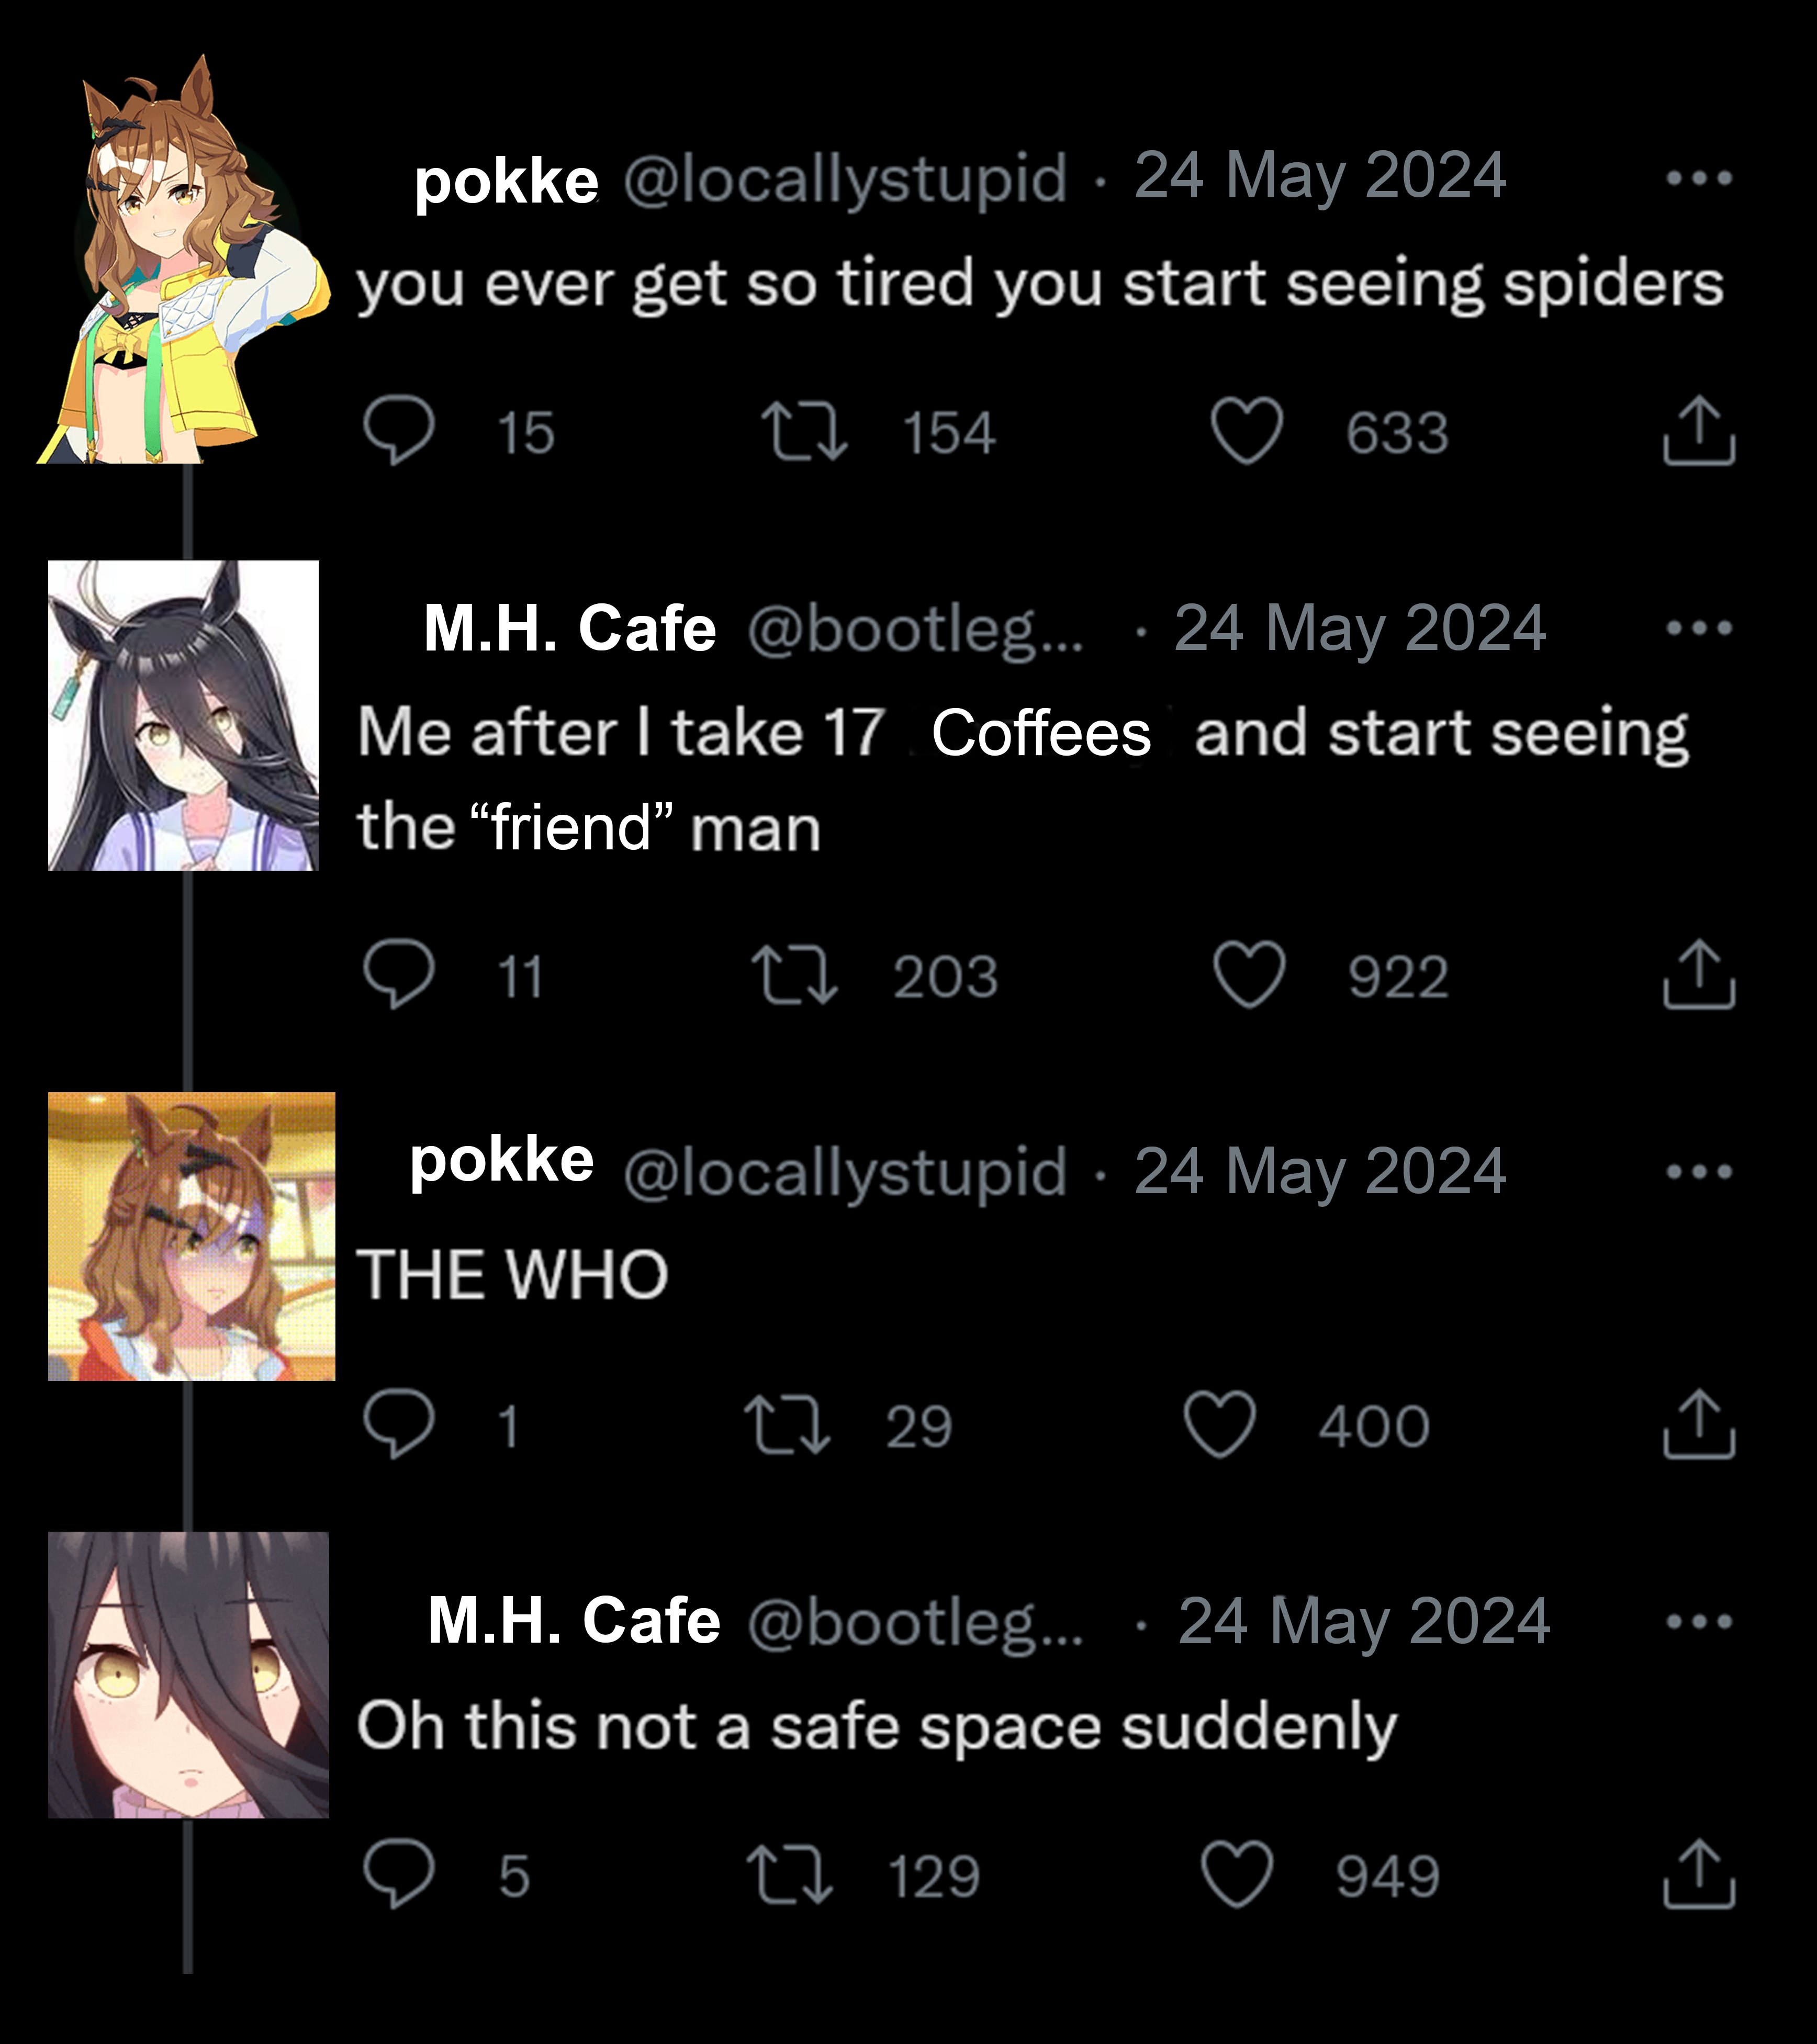Open the '17 Coffees' tweet text

pyautogui.click(x=1023, y=779)
